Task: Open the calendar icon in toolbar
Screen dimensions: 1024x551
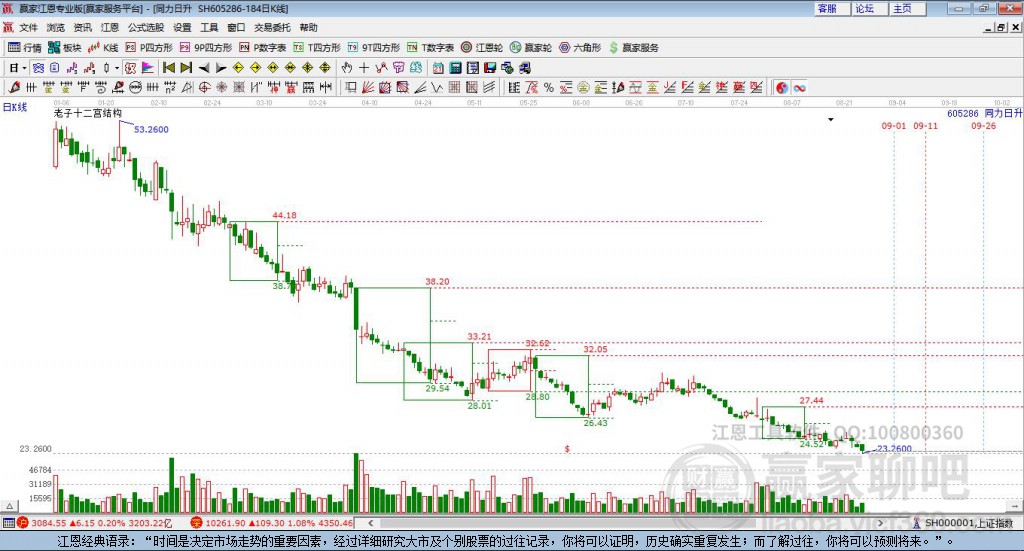Action: point(438,68)
